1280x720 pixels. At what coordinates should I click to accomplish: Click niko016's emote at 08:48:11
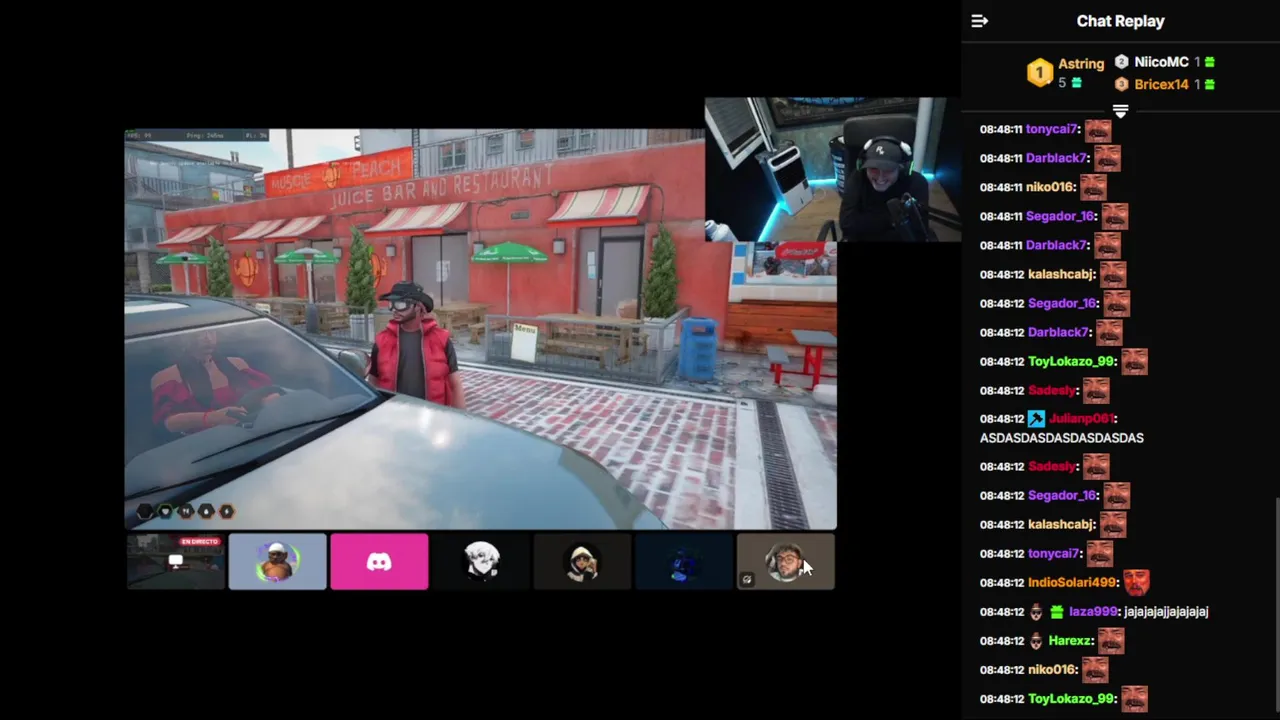(x=1093, y=187)
